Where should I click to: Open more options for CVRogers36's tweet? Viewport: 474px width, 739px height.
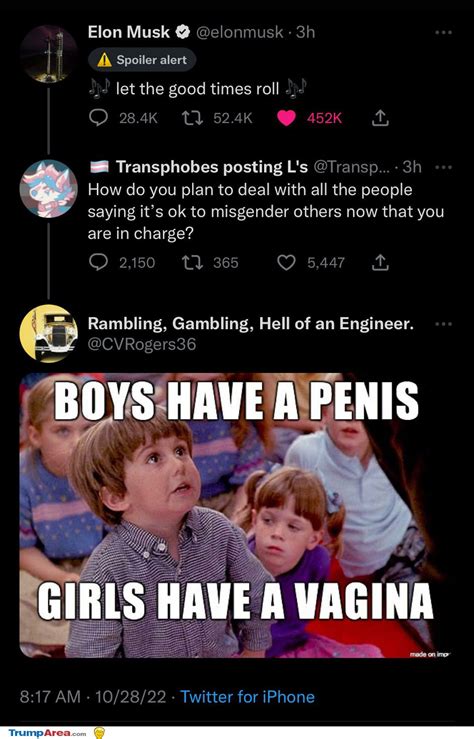[x=443, y=324]
